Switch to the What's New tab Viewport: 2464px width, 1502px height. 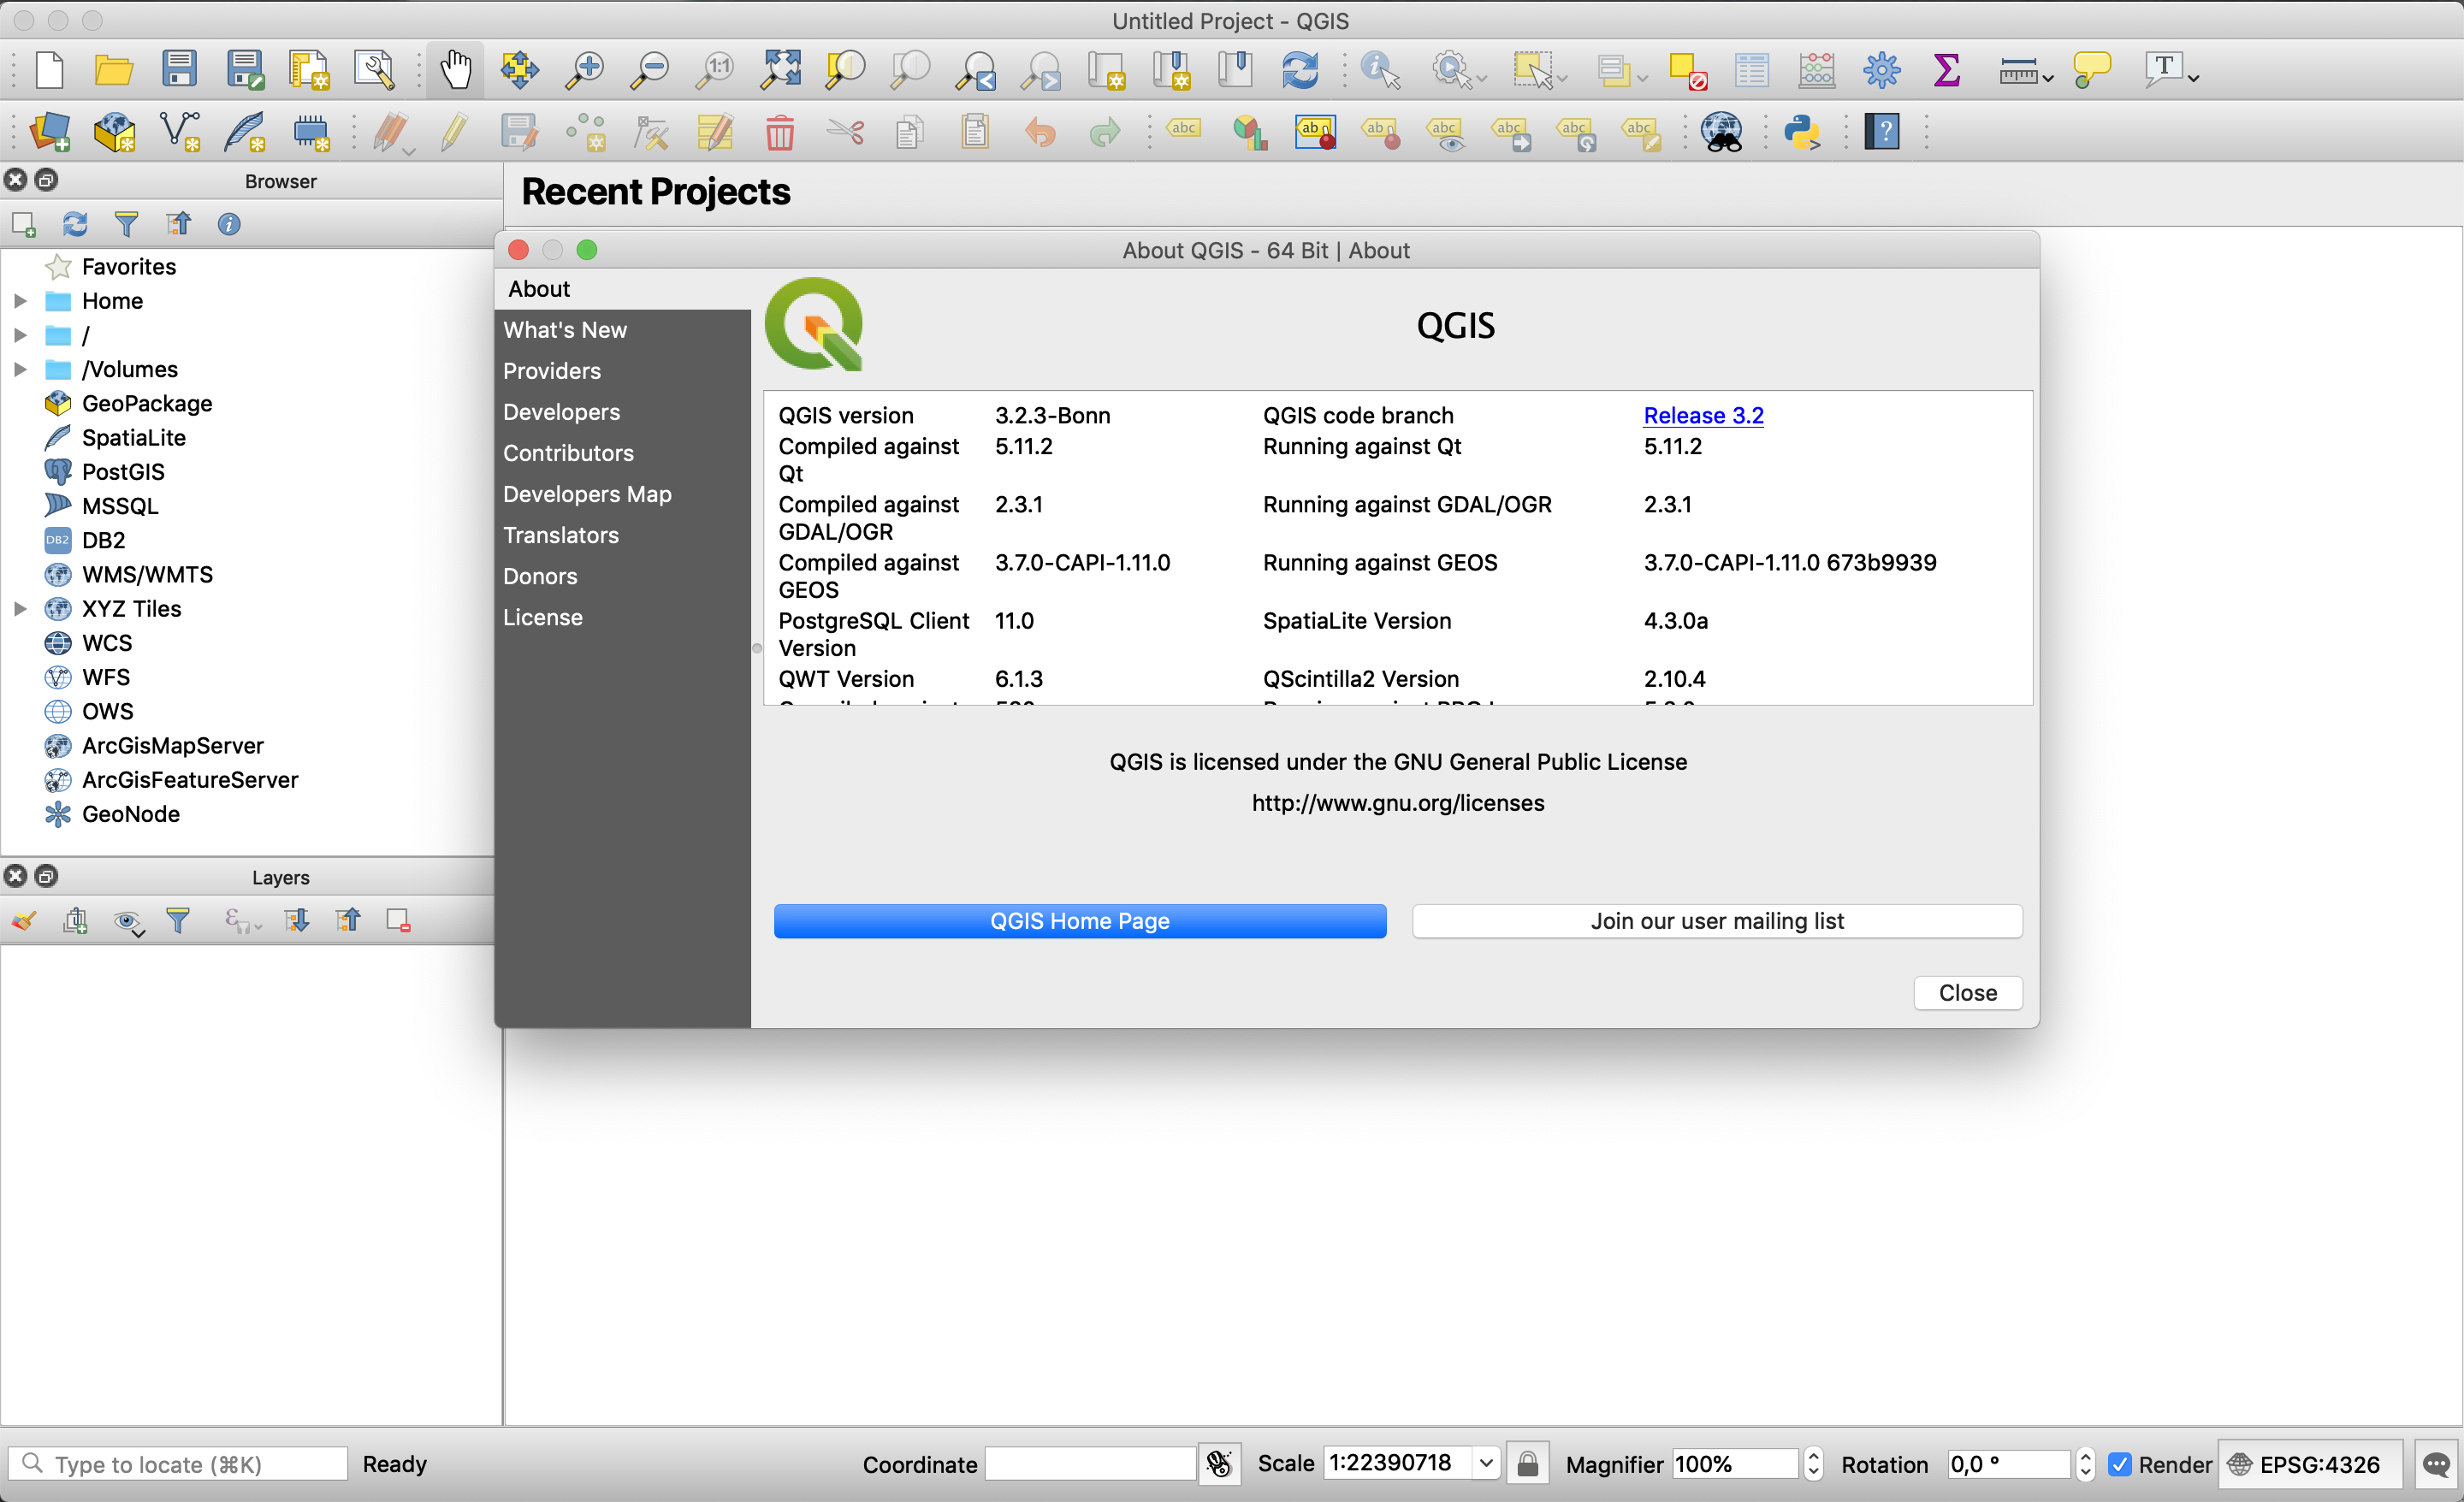(x=565, y=330)
